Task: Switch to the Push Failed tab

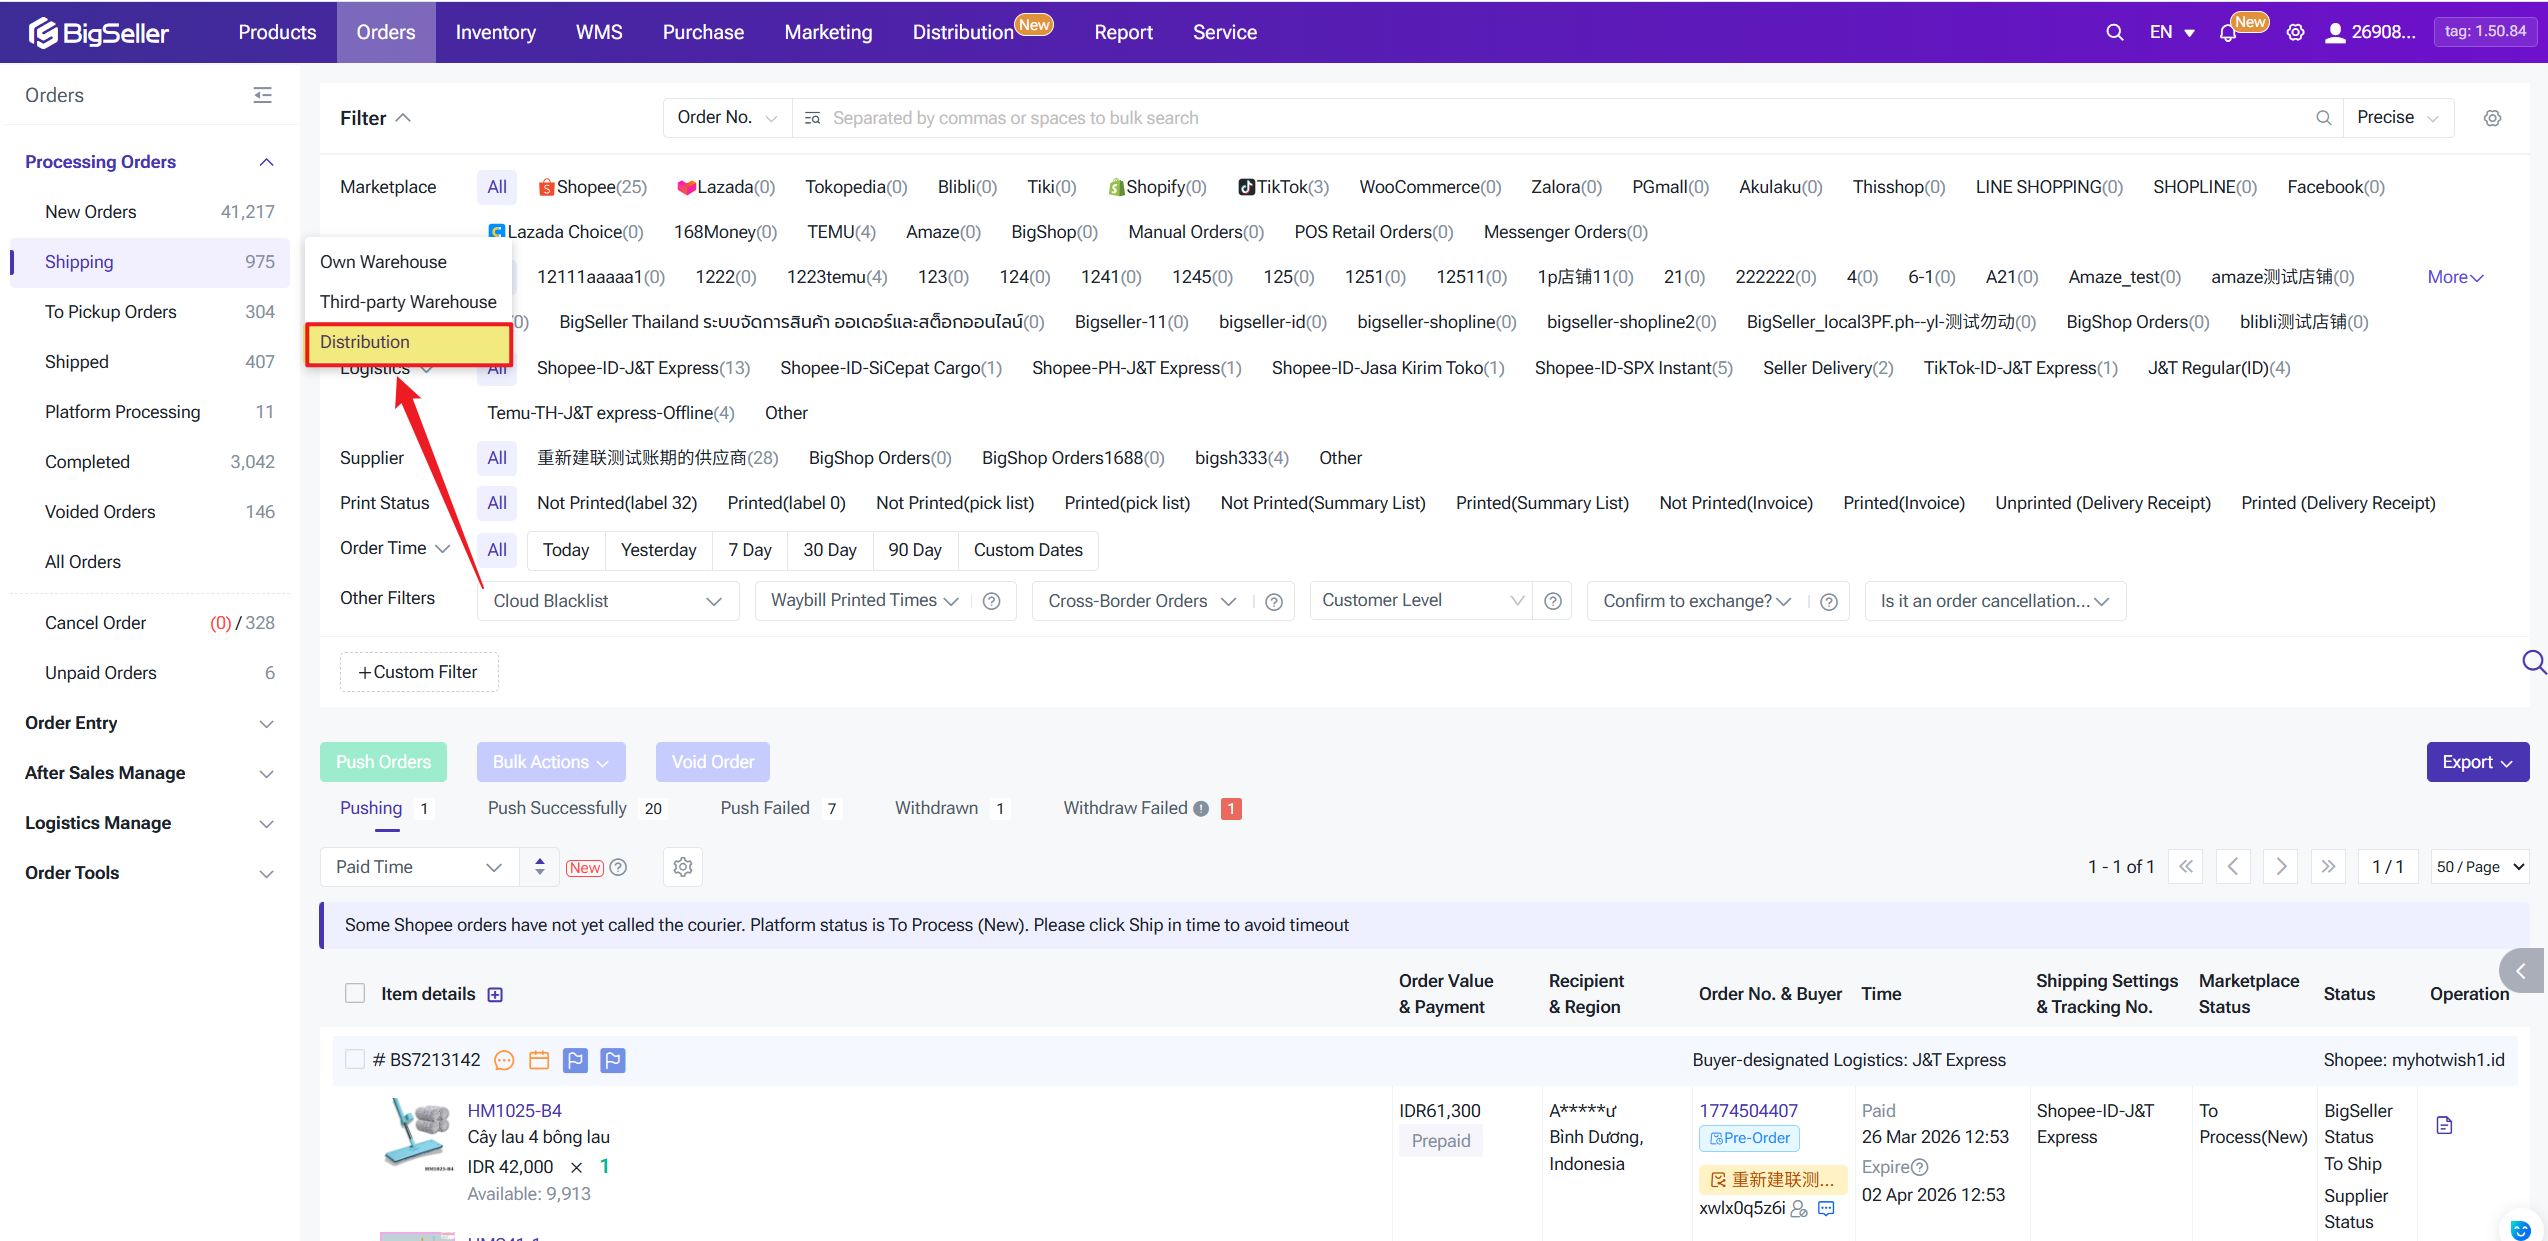Action: tap(765, 808)
